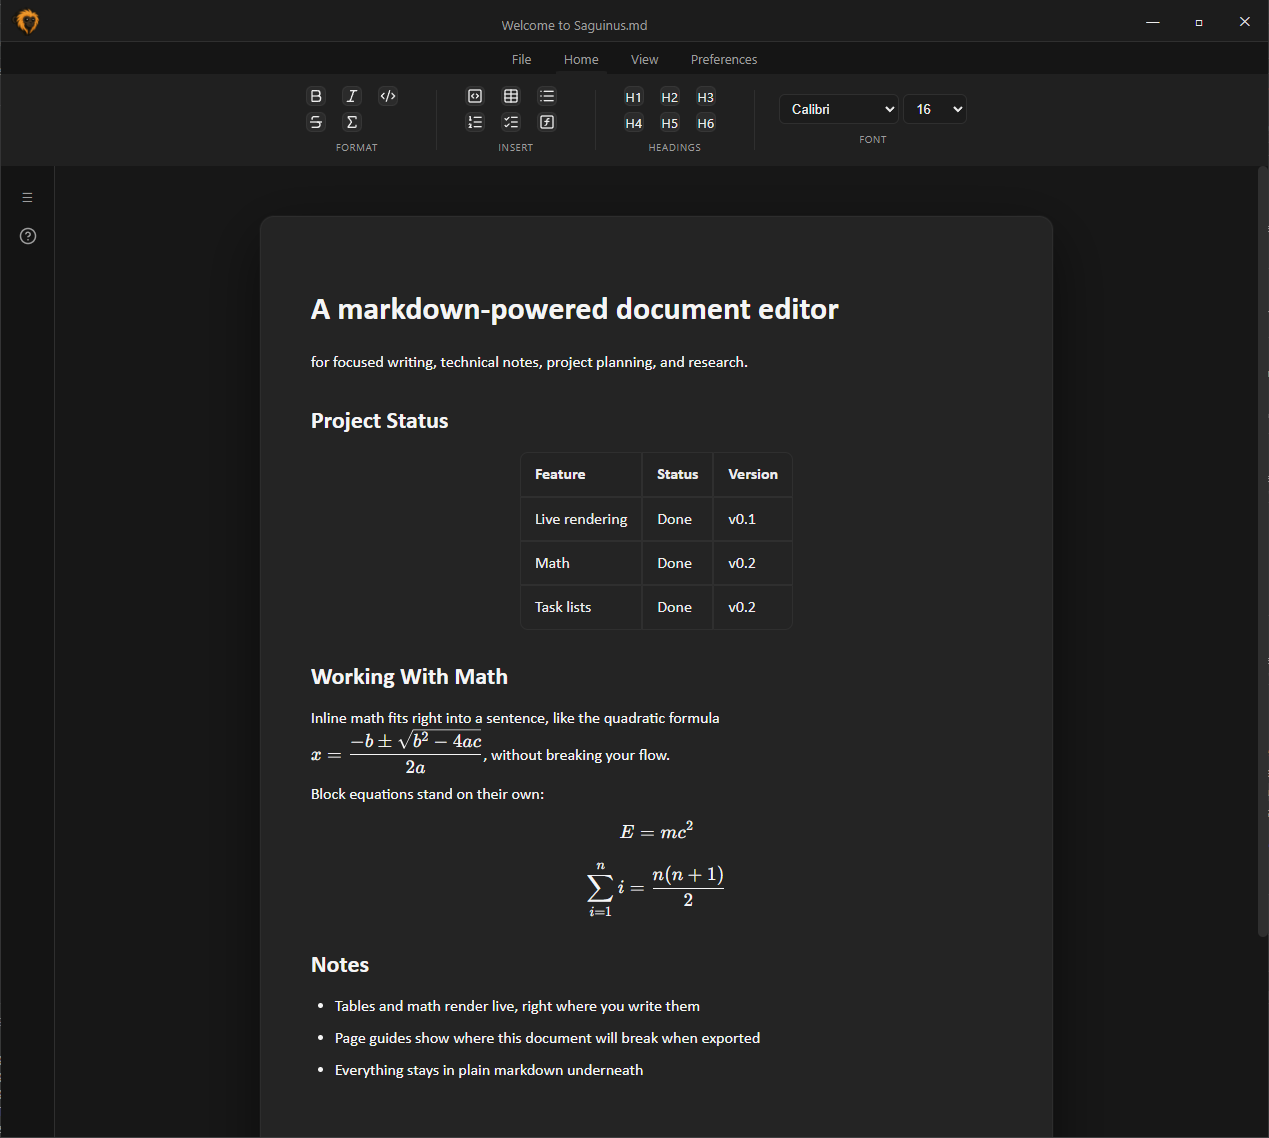Click the E = mc² block equation

coord(657,831)
